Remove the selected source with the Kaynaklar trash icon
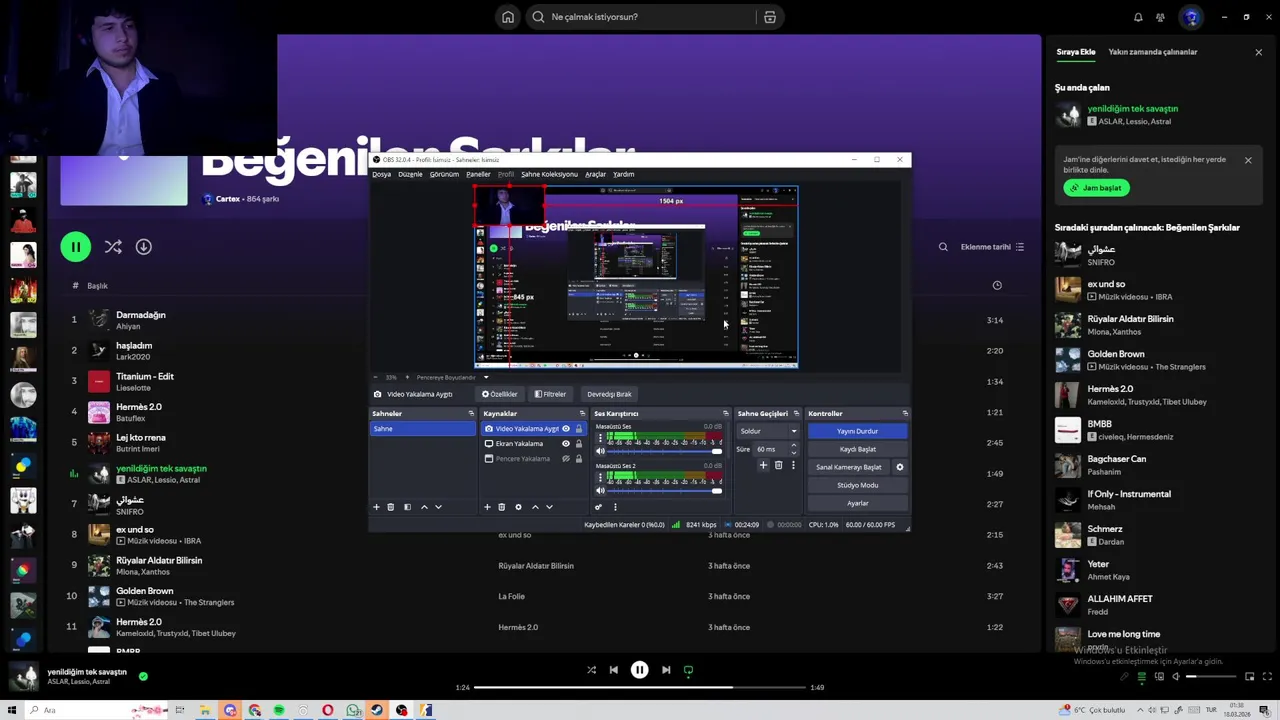1280x720 pixels. click(502, 507)
